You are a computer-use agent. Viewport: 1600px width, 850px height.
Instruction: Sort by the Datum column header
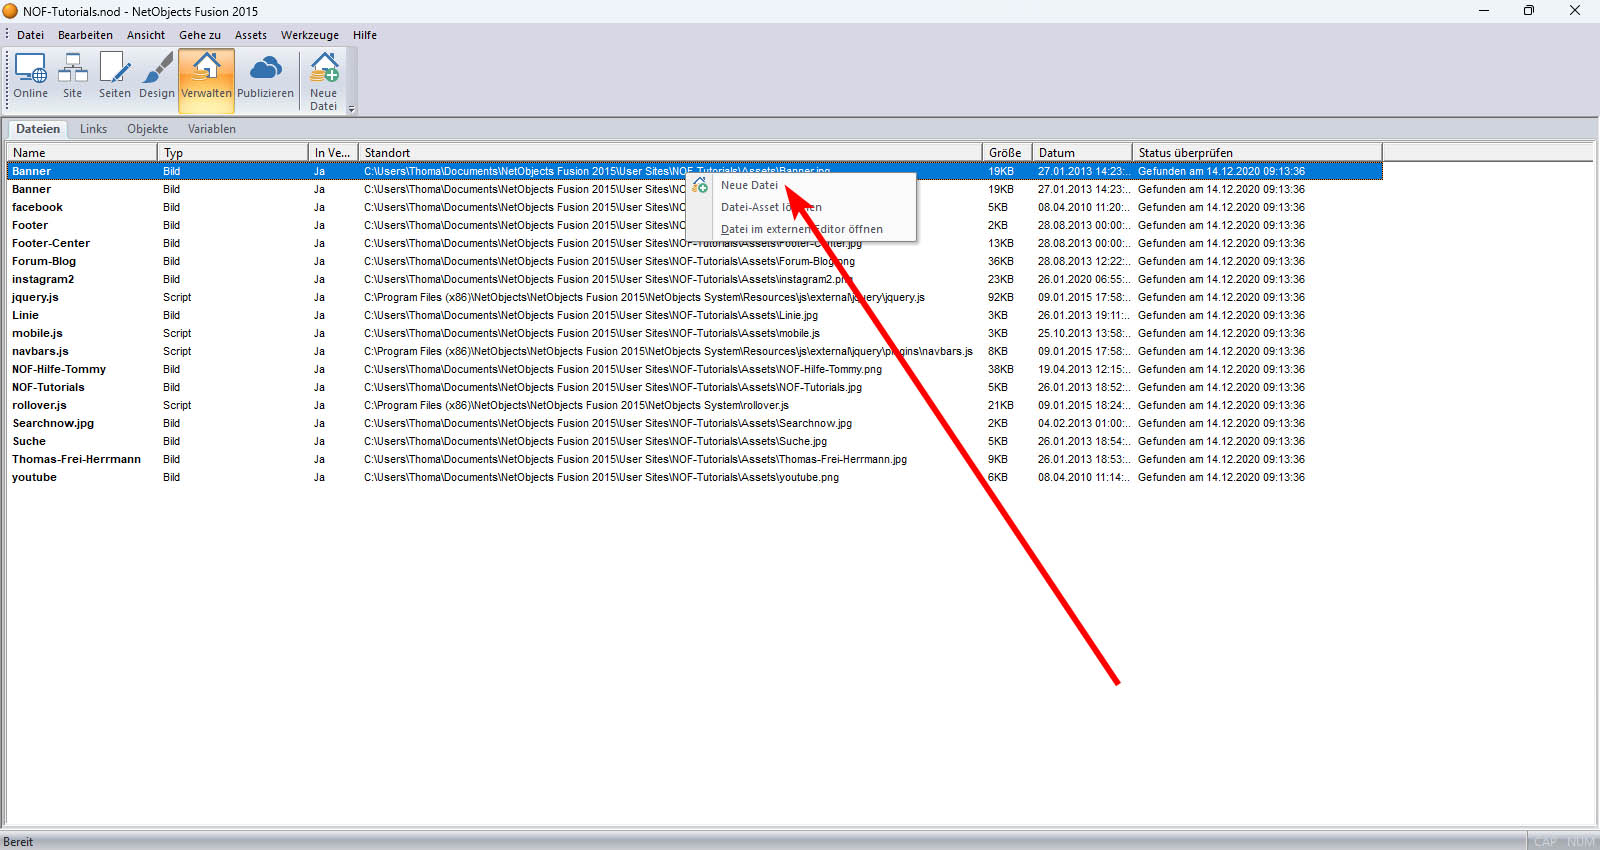(1080, 153)
